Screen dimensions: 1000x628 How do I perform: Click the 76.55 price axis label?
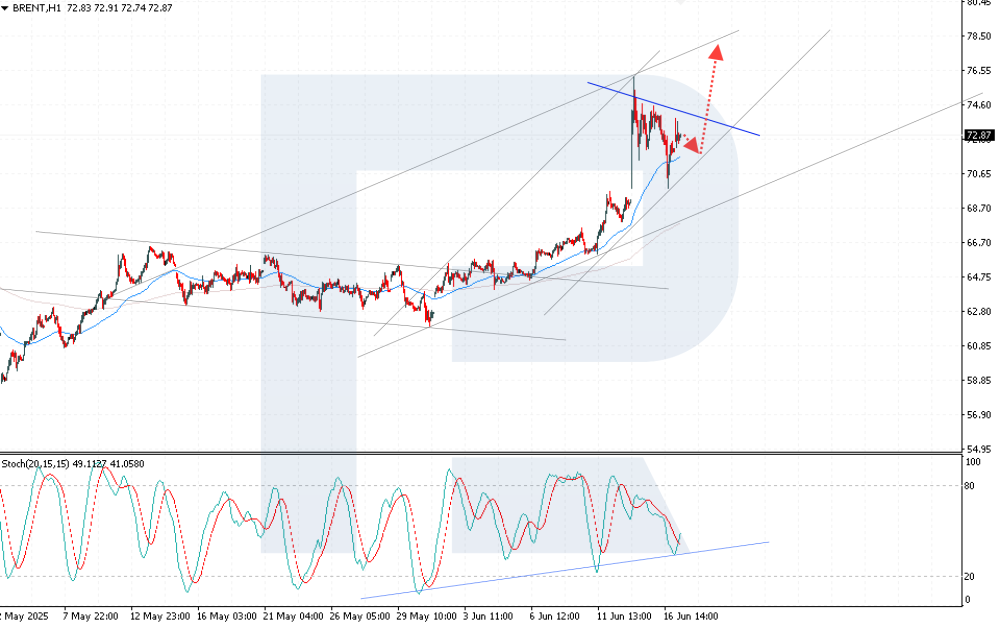click(978, 71)
